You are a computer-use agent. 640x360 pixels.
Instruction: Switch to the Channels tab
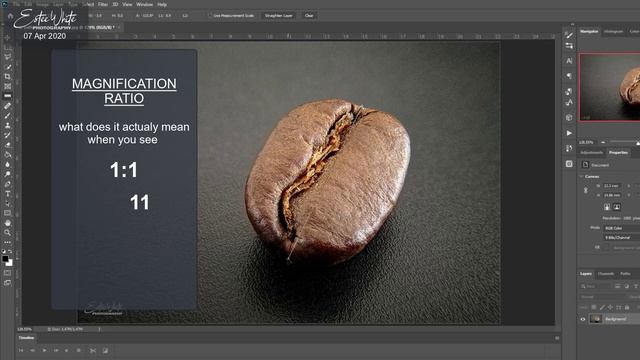coord(606,274)
